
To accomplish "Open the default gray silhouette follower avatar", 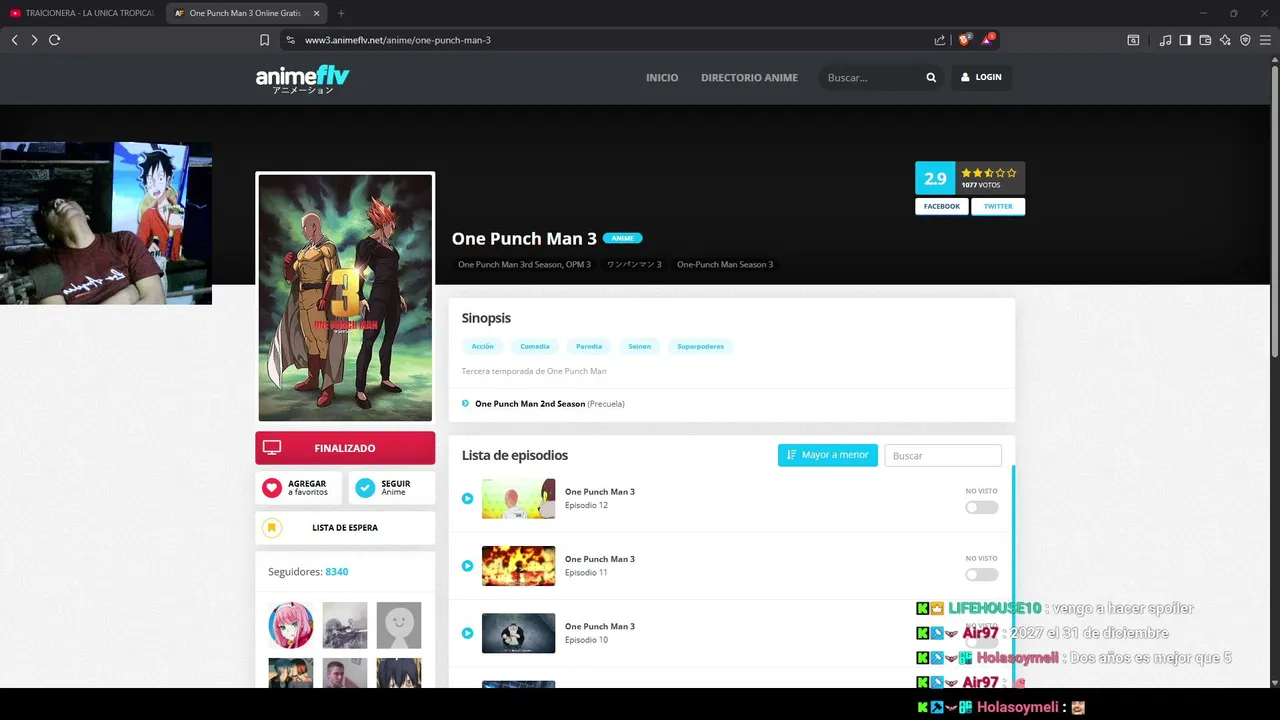I will [x=399, y=625].
